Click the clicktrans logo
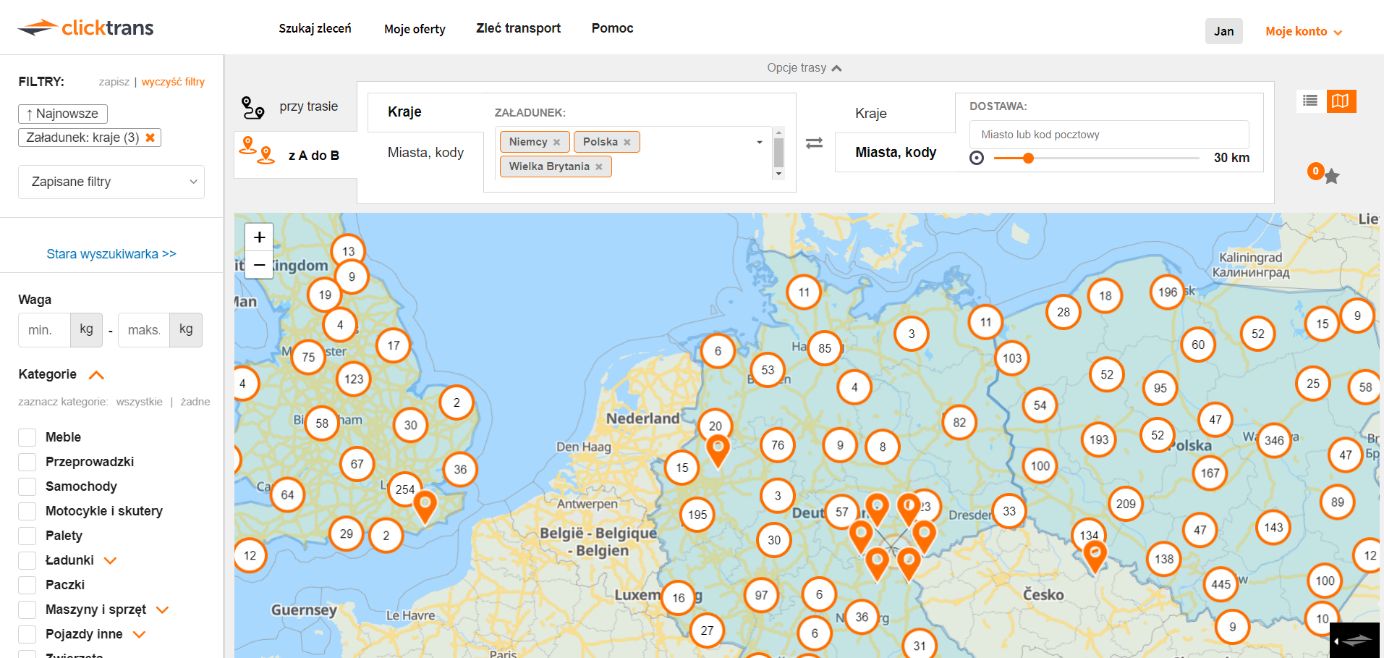The height and width of the screenshot is (658, 1384). pos(86,28)
